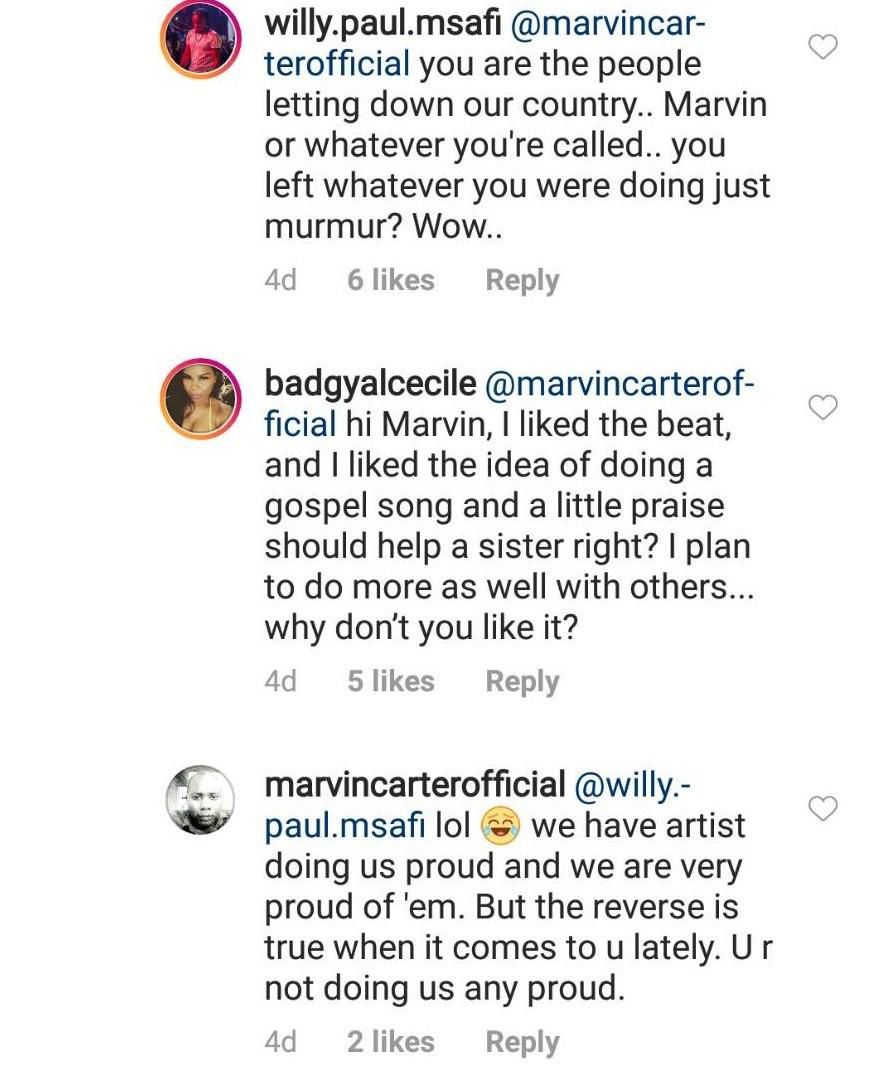Open the badgyalcecile username link
895x1077 pixels.
point(368,385)
